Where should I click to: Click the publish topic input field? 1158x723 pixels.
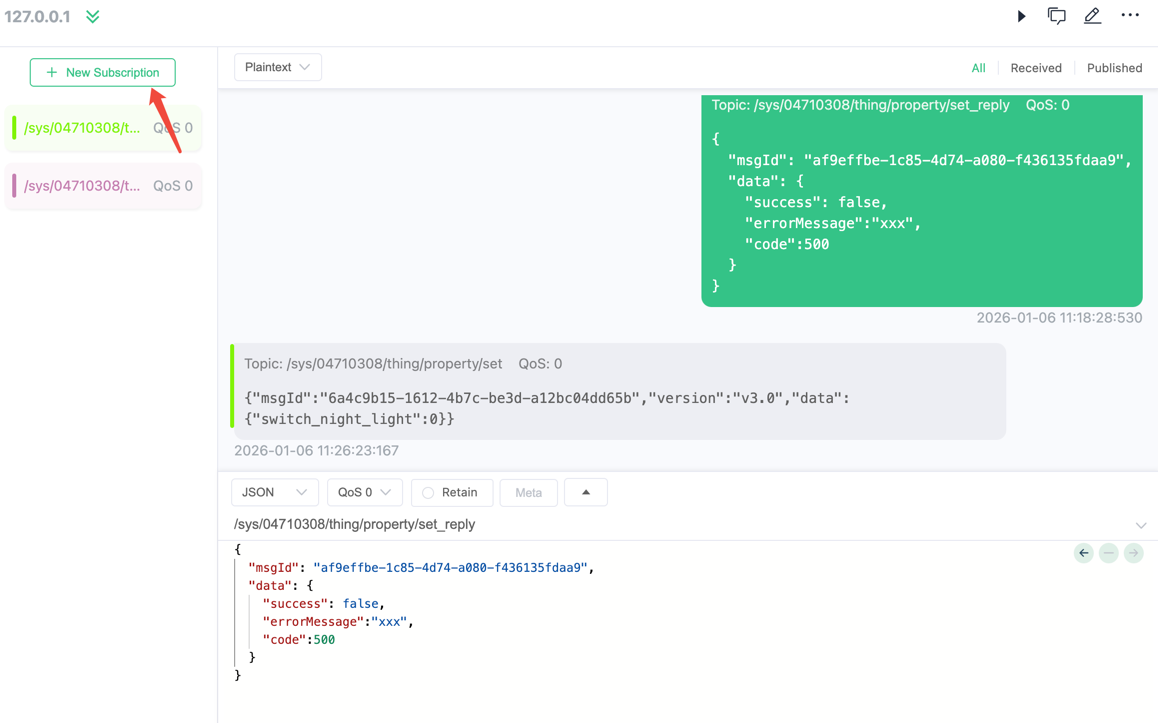(680, 524)
